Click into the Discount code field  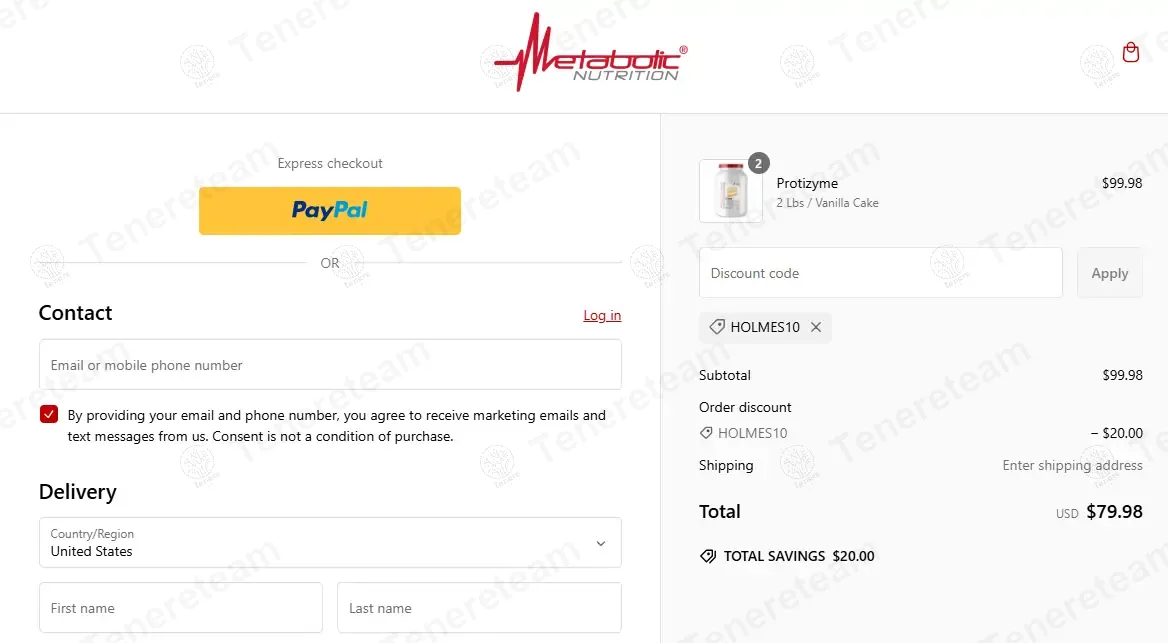(880, 273)
